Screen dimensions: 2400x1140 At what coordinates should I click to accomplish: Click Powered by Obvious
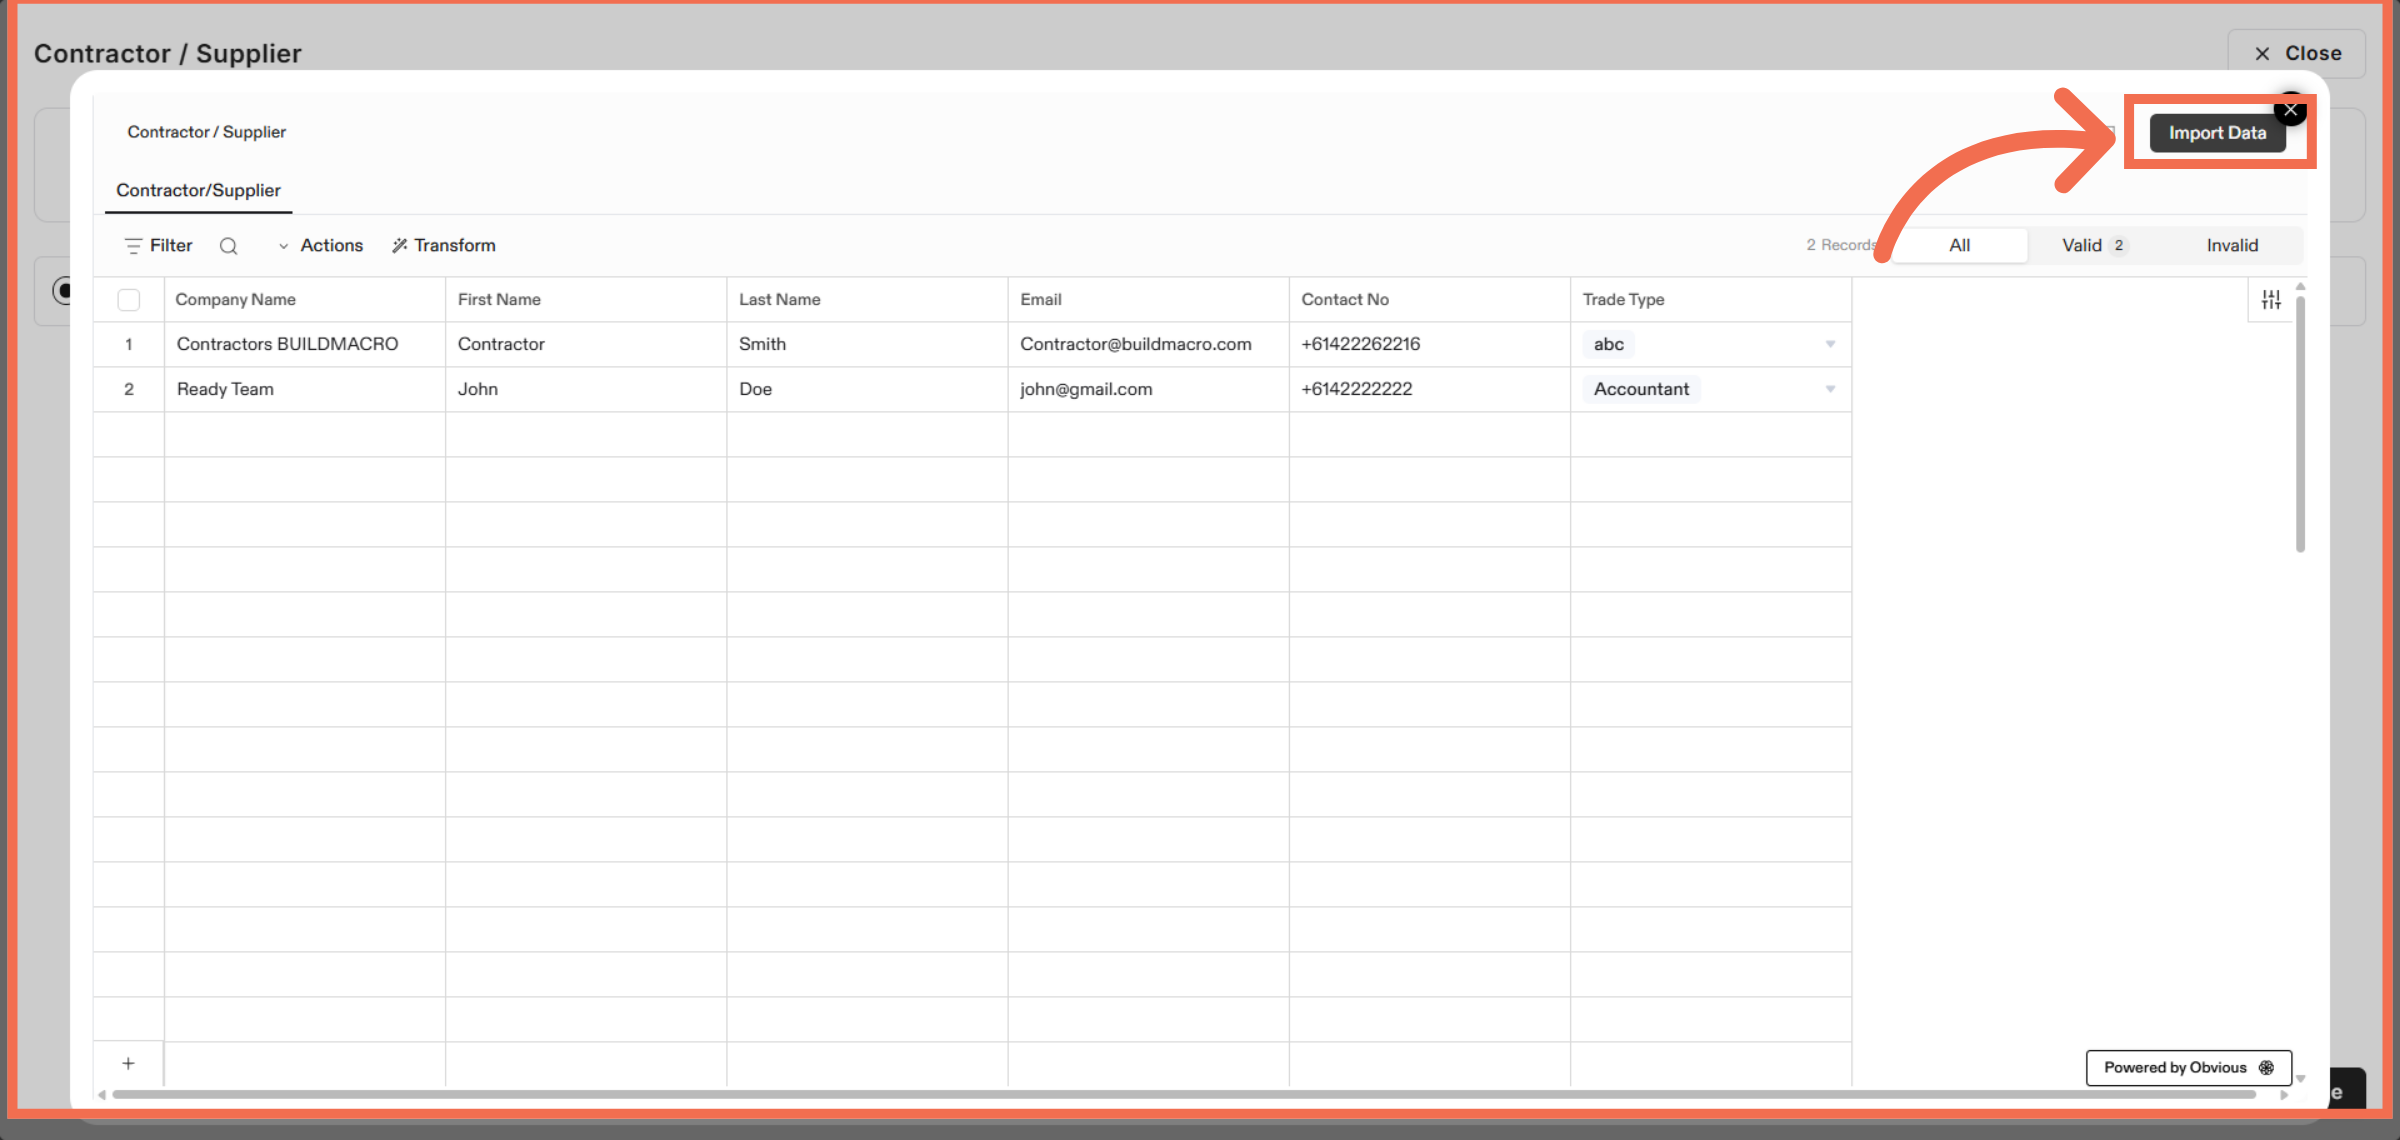tap(2173, 1067)
